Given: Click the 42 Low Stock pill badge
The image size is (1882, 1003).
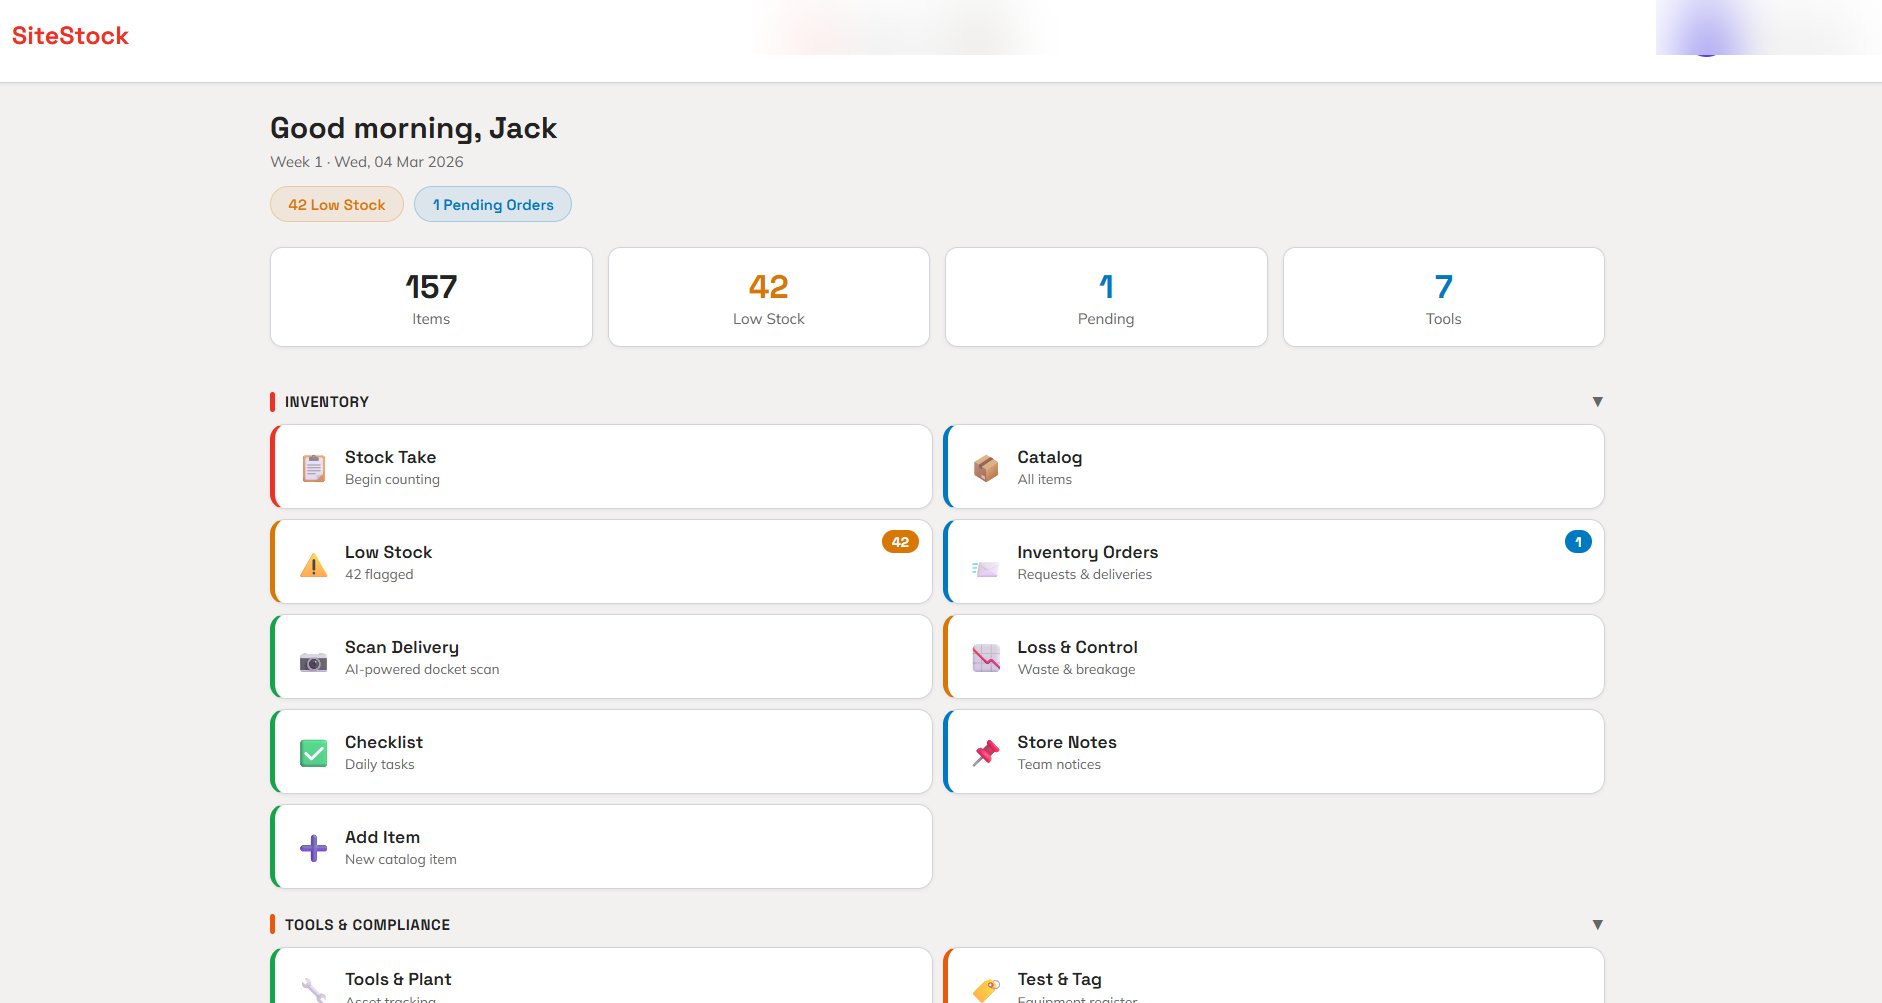Looking at the screenshot, I should 336,204.
